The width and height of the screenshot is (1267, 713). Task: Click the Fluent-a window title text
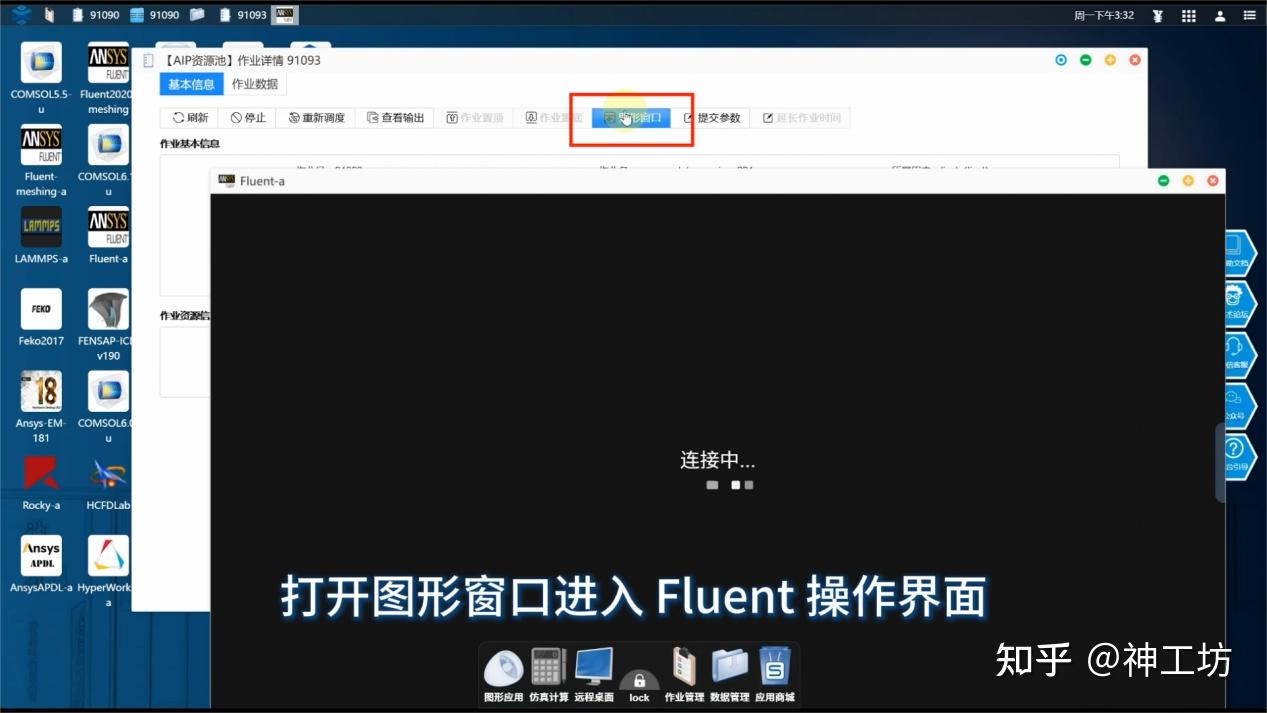262,181
